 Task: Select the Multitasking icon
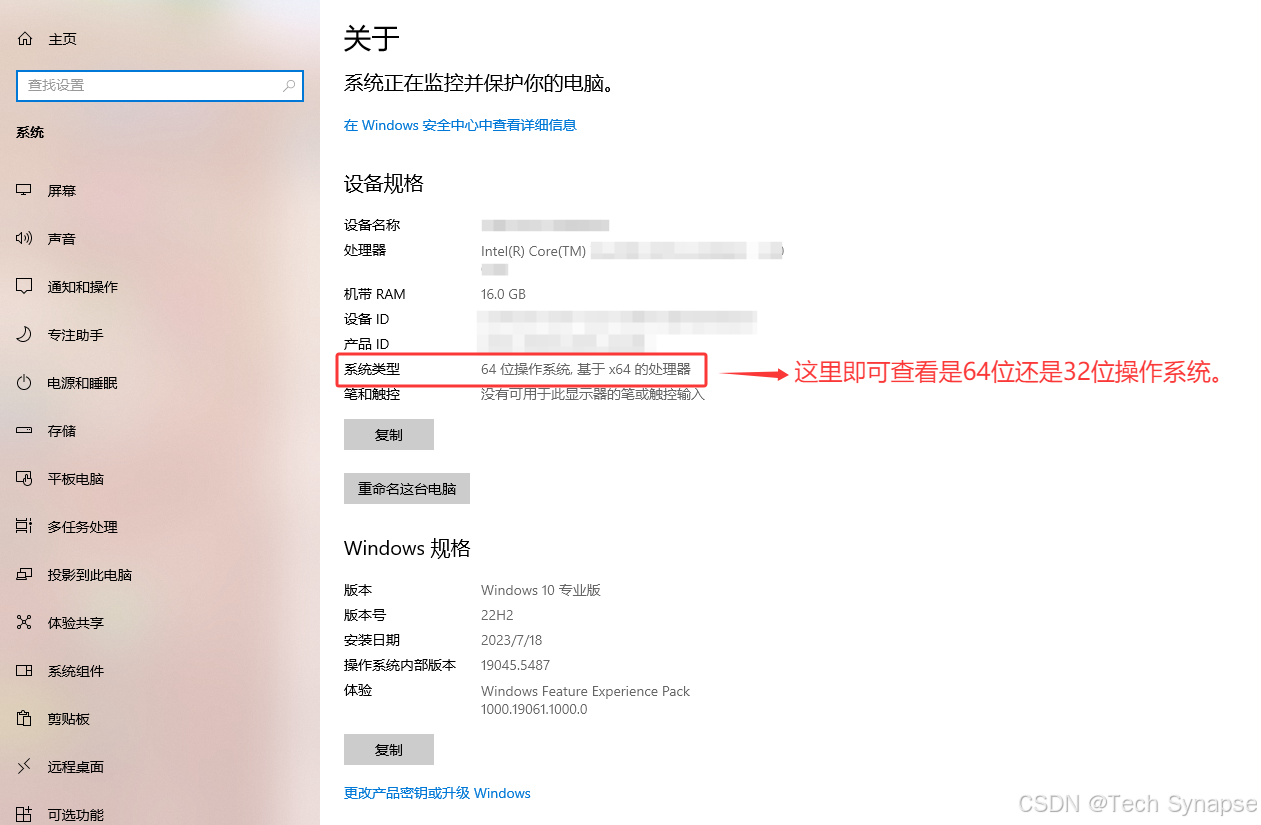point(25,526)
